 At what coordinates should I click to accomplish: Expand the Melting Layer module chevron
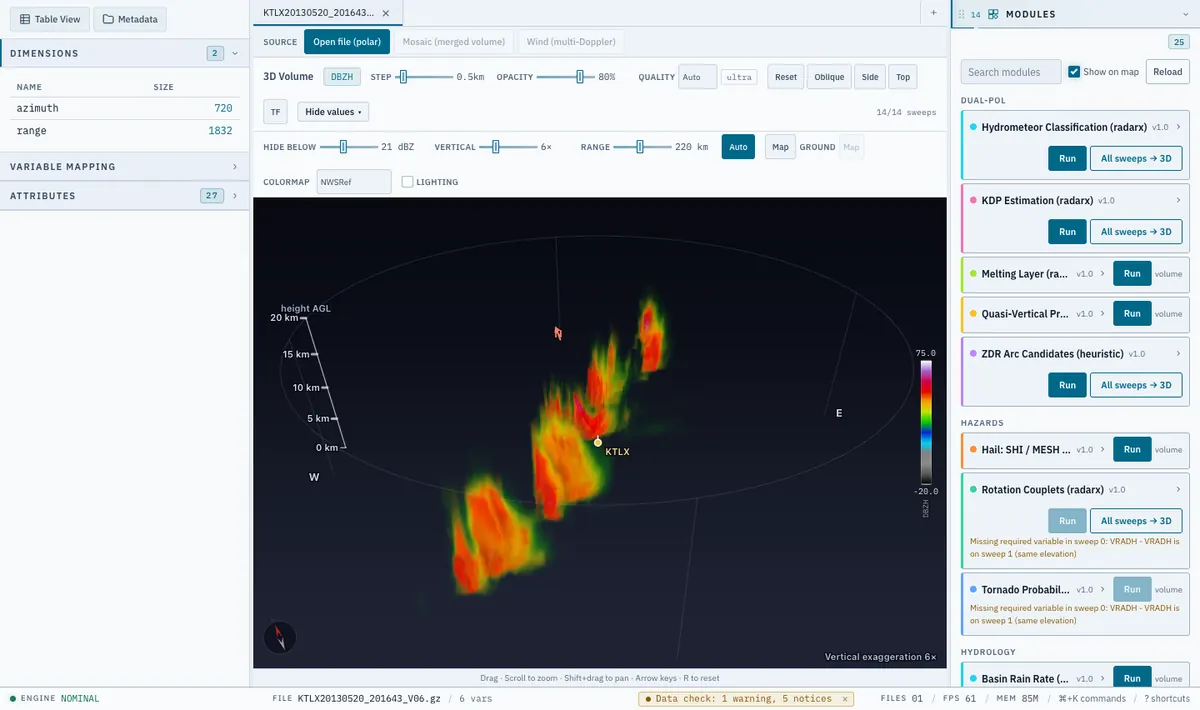pyautogui.click(x=1103, y=273)
